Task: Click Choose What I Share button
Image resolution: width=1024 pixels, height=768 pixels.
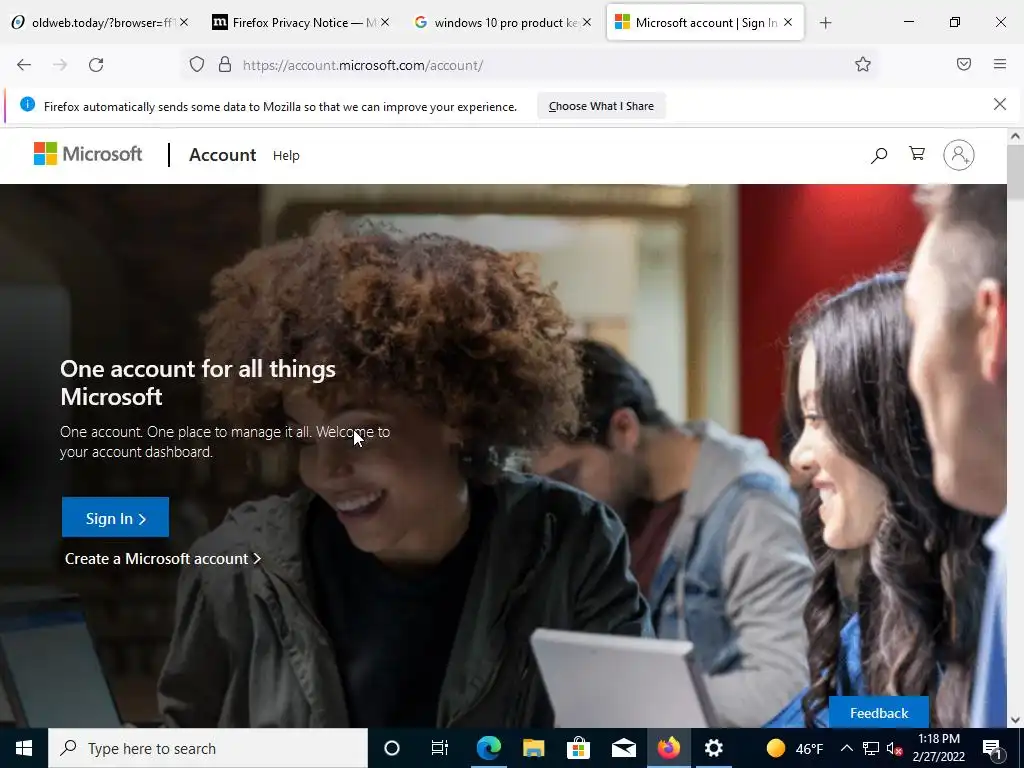Action: (601, 106)
